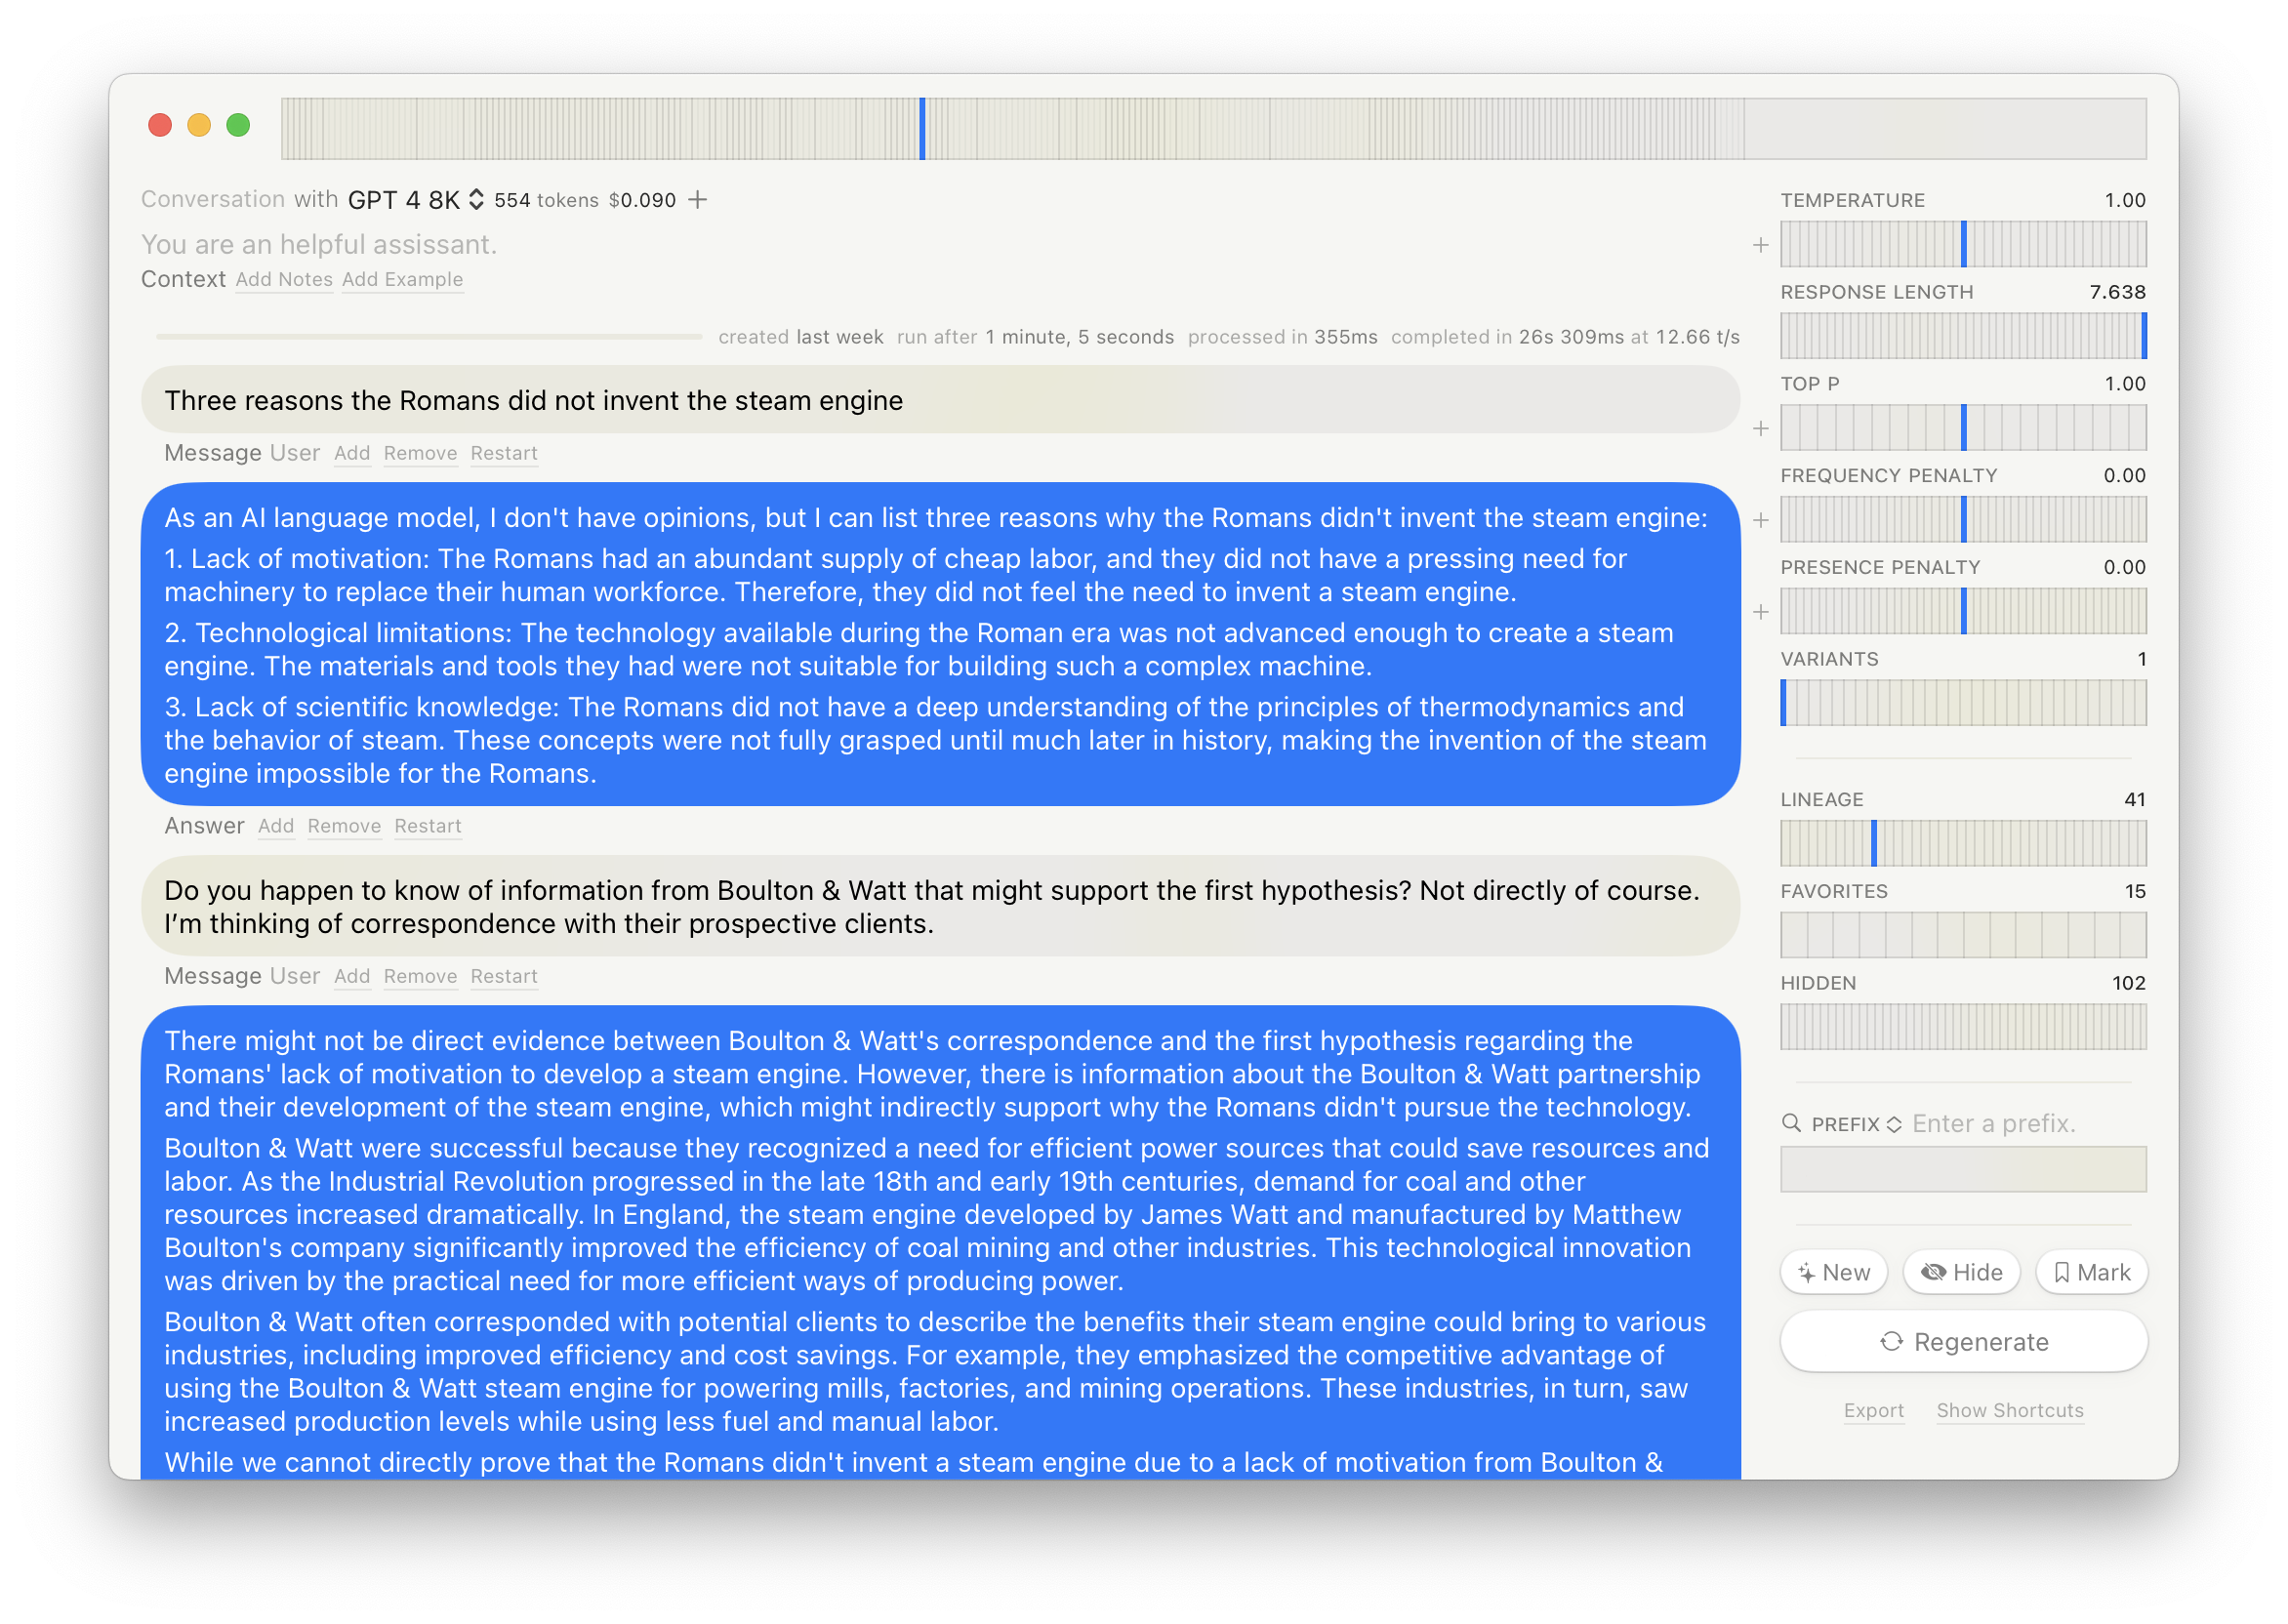Click Remove under the first Answer
The height and width of the screenshot is (1624, 2288).
(x=344, y=827)
